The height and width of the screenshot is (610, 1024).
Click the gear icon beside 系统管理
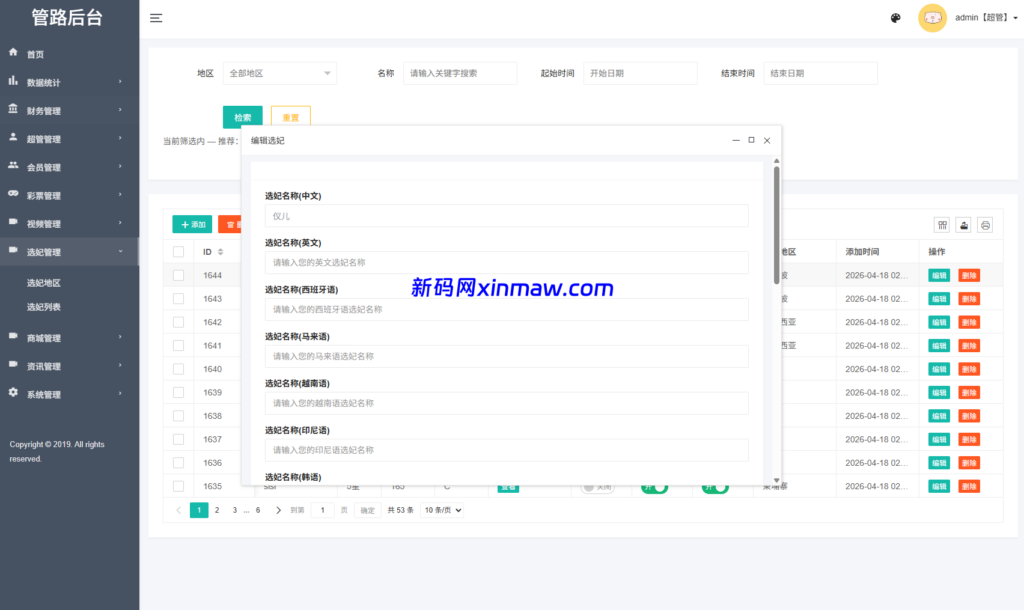coord(12,394)
